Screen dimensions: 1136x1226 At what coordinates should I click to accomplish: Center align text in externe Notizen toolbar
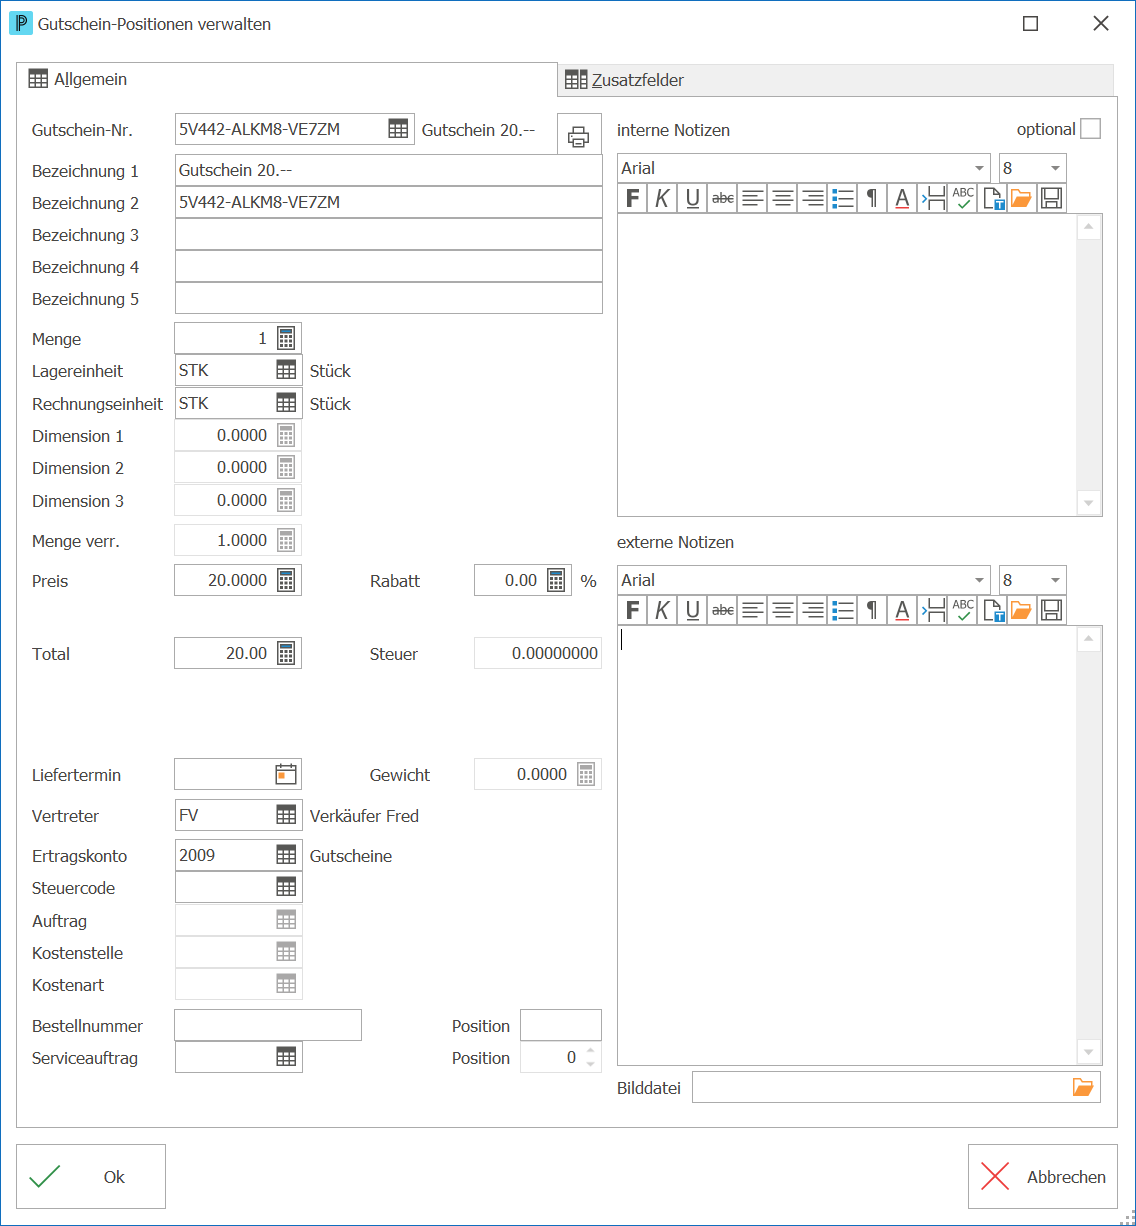coord(783,610)
